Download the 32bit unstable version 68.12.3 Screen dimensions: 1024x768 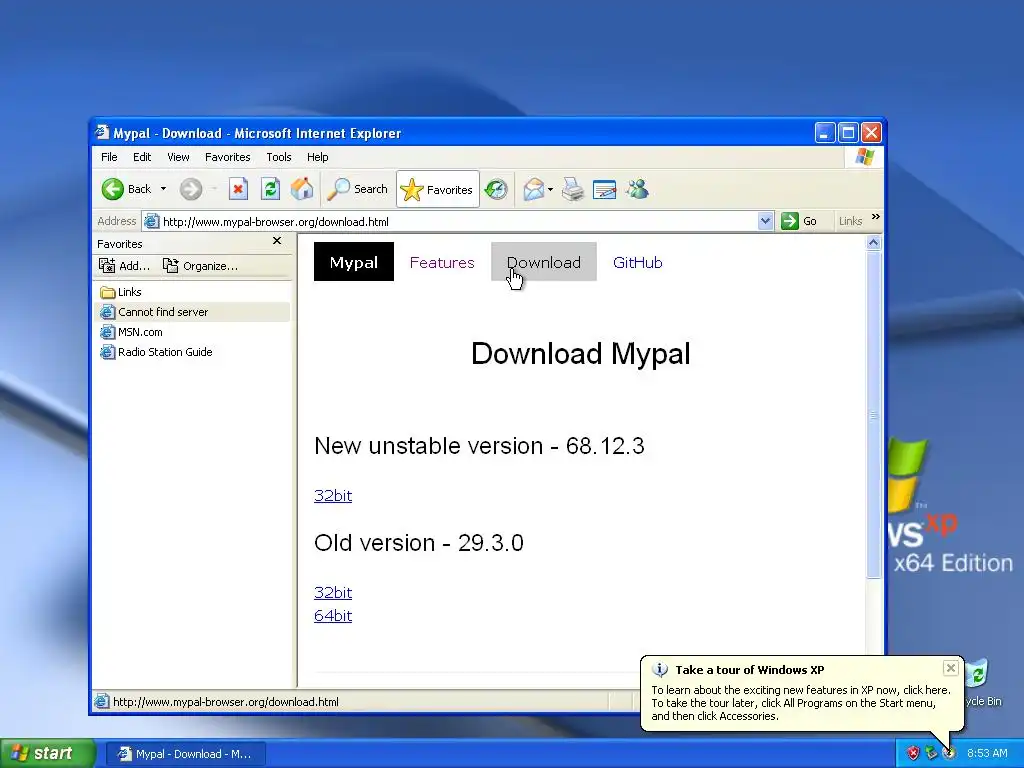[x=333, y=496]
